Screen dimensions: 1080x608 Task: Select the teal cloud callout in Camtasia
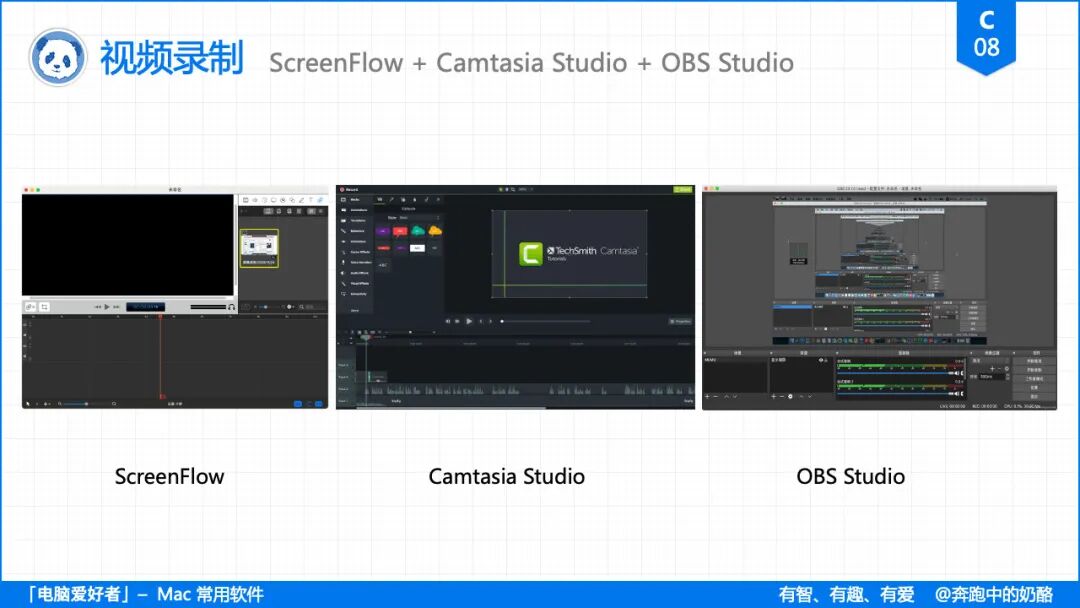pyautogui.click(x=418, y=231)
